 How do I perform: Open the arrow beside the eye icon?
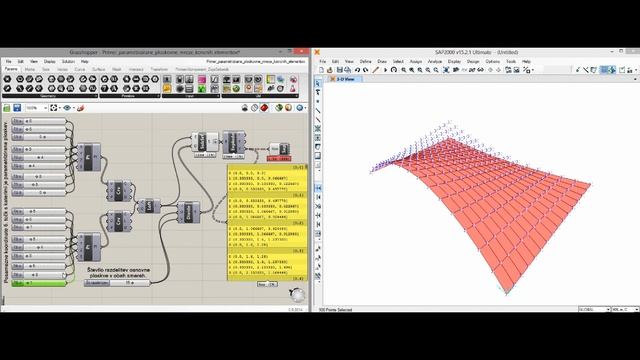coord(73,108)
